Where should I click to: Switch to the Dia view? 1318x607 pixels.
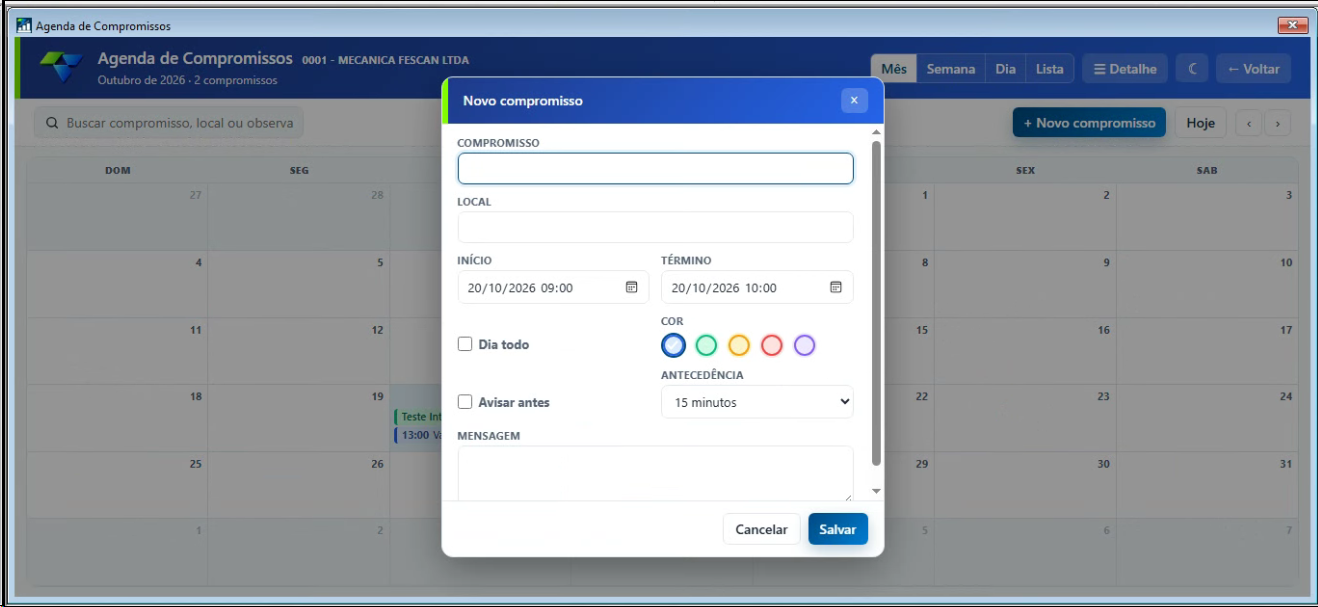(1006, 69)
